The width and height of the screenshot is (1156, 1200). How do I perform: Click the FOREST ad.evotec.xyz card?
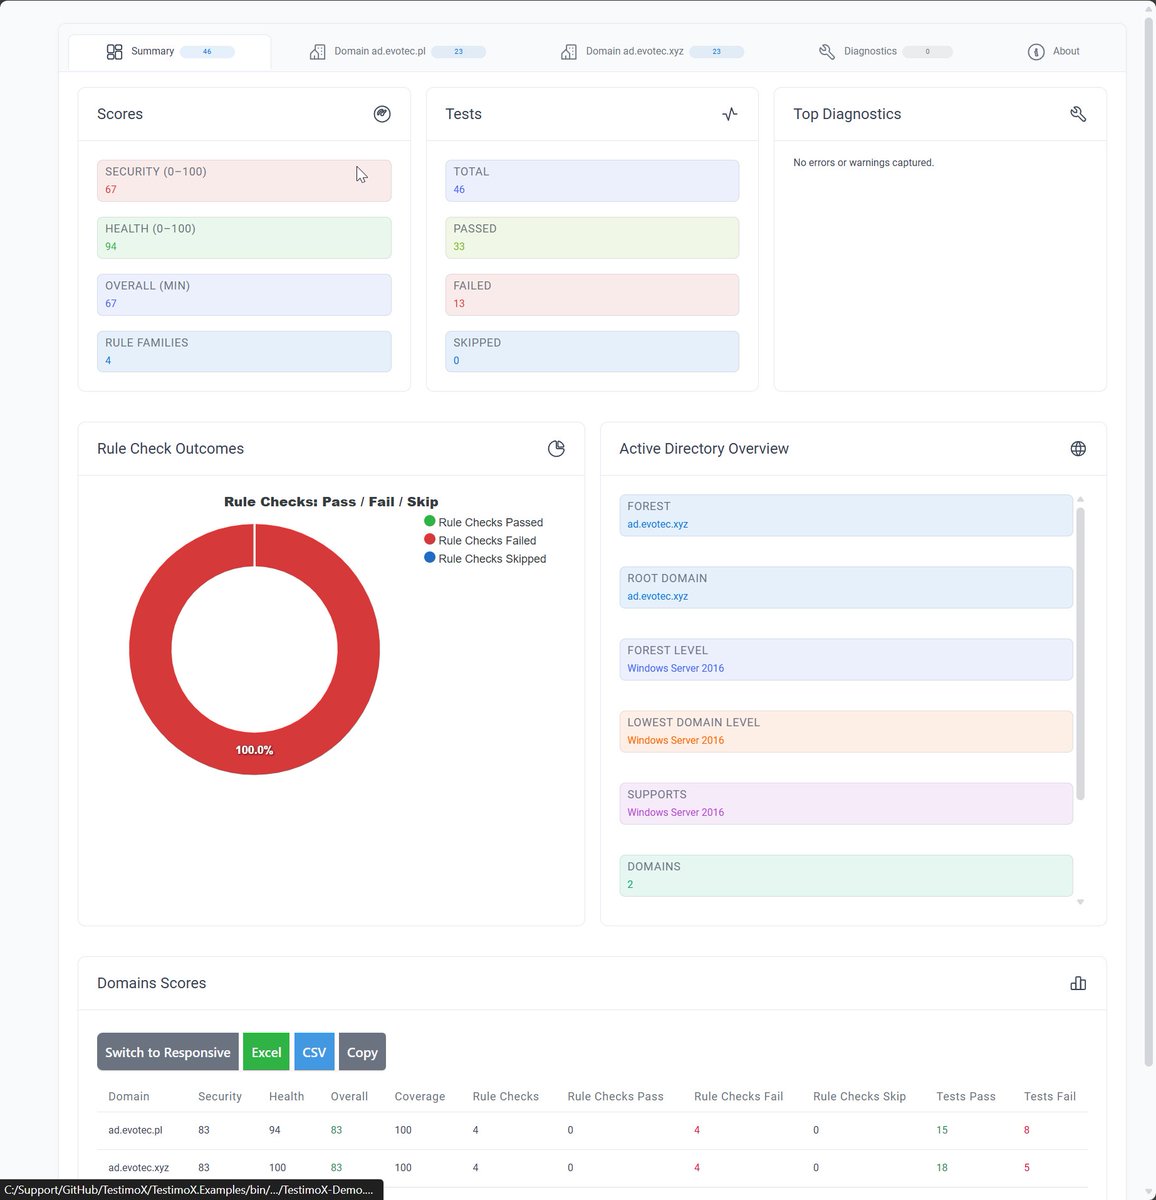(x=846, y=515)
